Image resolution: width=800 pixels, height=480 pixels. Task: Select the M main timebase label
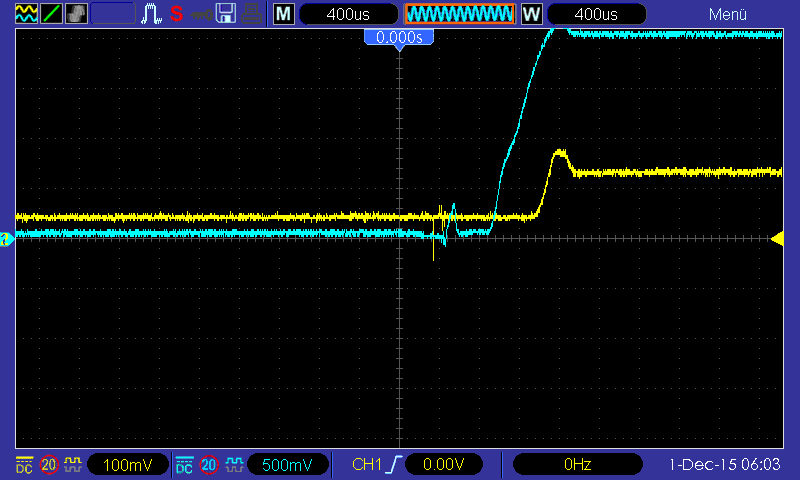pyautogui.click(x=284, y=14)
